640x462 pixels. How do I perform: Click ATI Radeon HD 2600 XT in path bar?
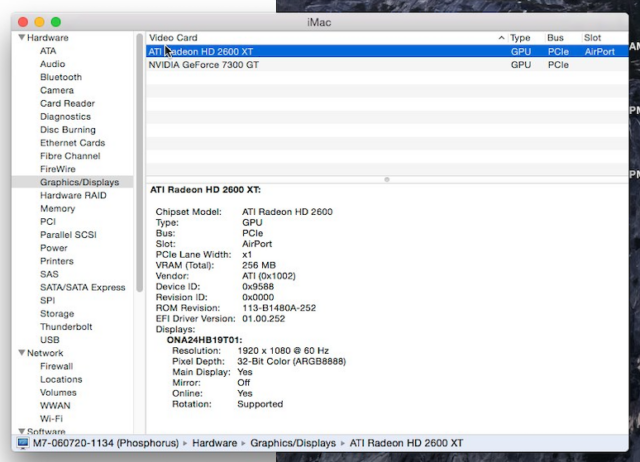(x=406, y=443)
